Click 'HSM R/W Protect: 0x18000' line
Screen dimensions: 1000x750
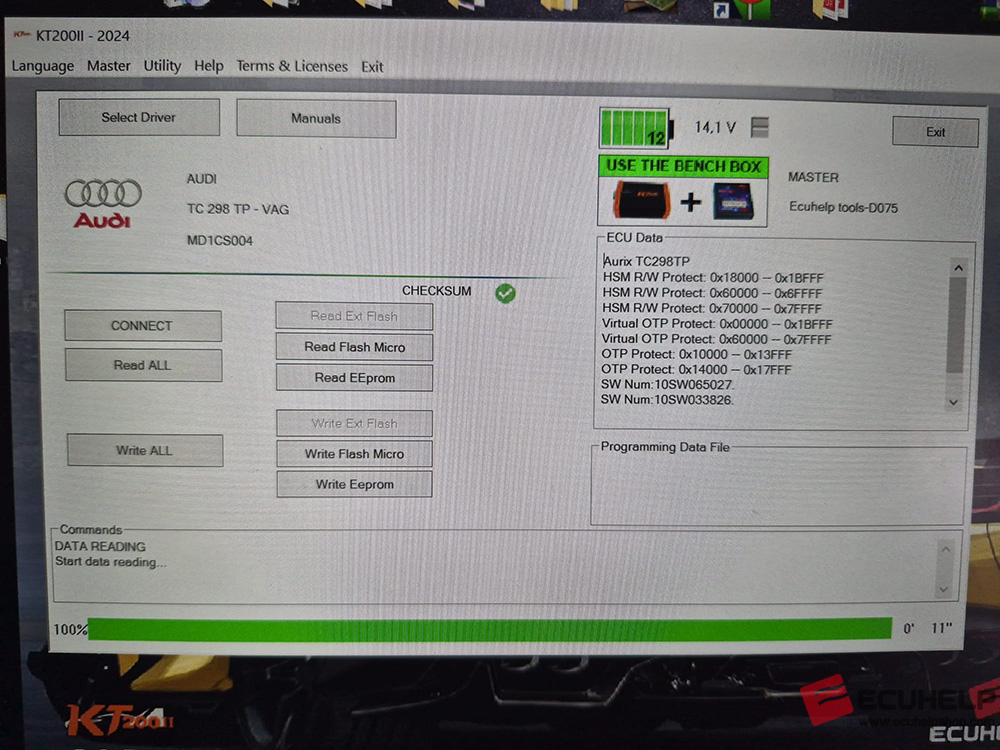pyautogui.click(x=713, y=277)
